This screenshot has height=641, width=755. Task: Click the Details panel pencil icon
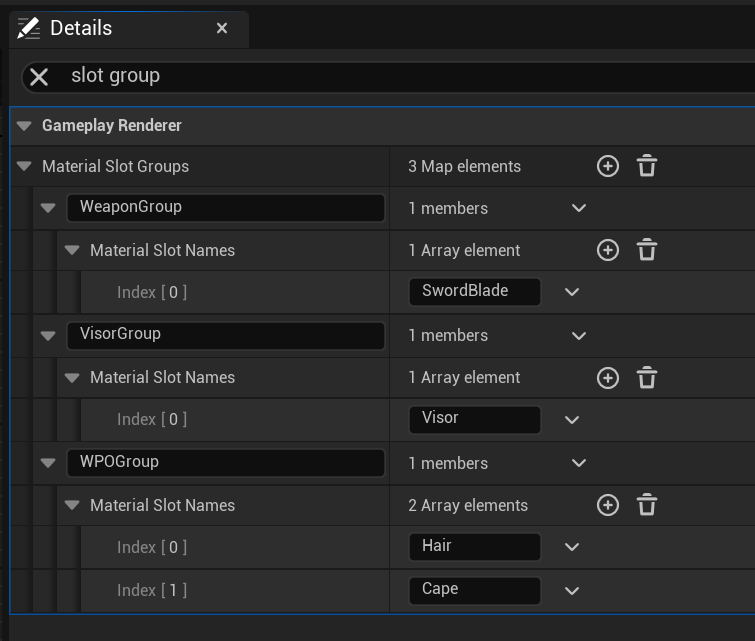(29, 28)
